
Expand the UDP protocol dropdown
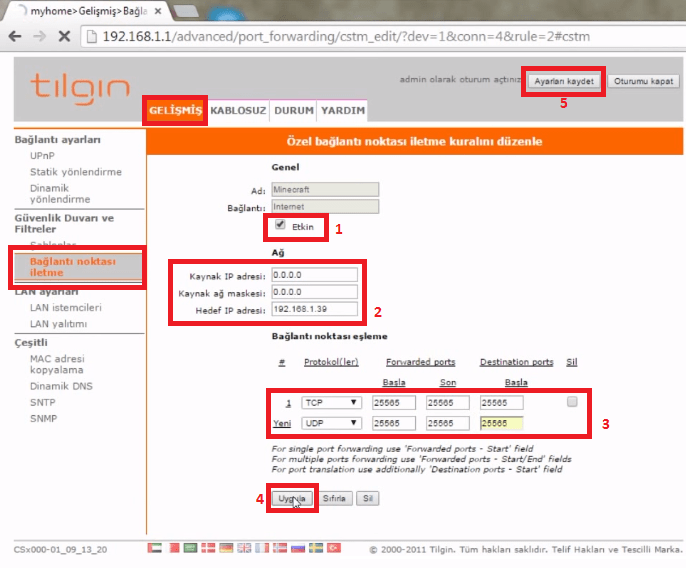[331, 423]
